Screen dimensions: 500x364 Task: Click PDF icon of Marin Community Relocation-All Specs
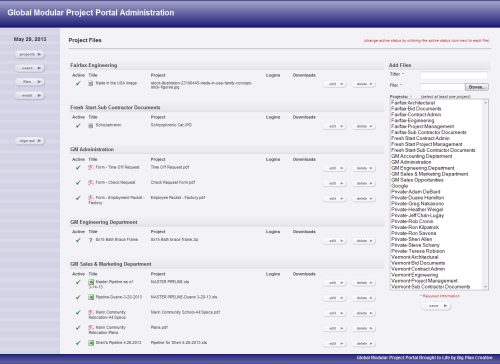91,312
